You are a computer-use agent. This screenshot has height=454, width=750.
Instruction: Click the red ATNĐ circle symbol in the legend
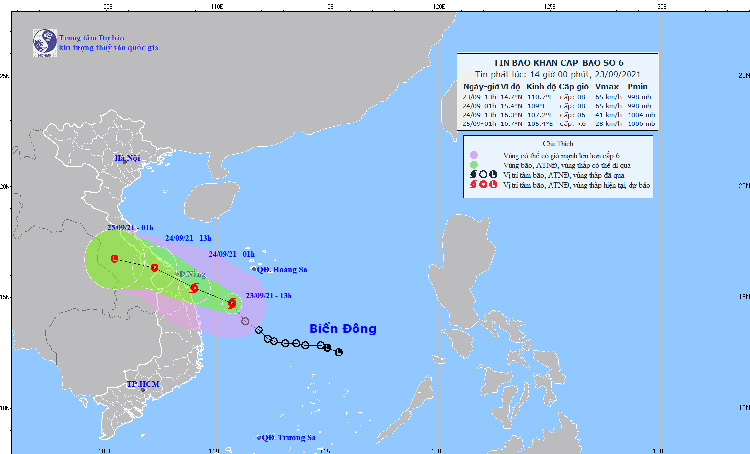tap(483, 185)
